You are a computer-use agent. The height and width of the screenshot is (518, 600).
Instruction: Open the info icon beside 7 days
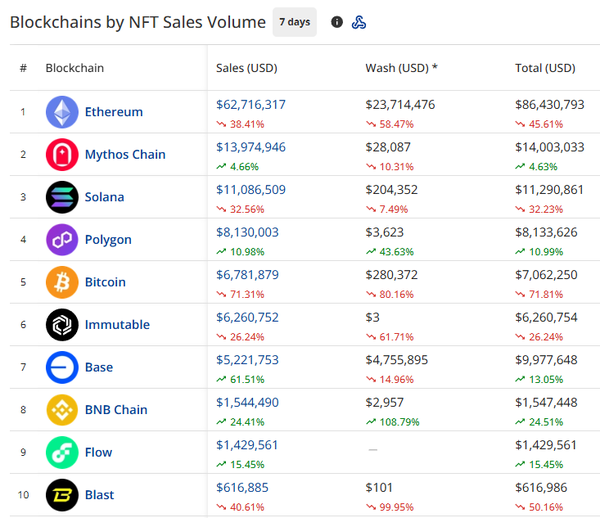337,22
